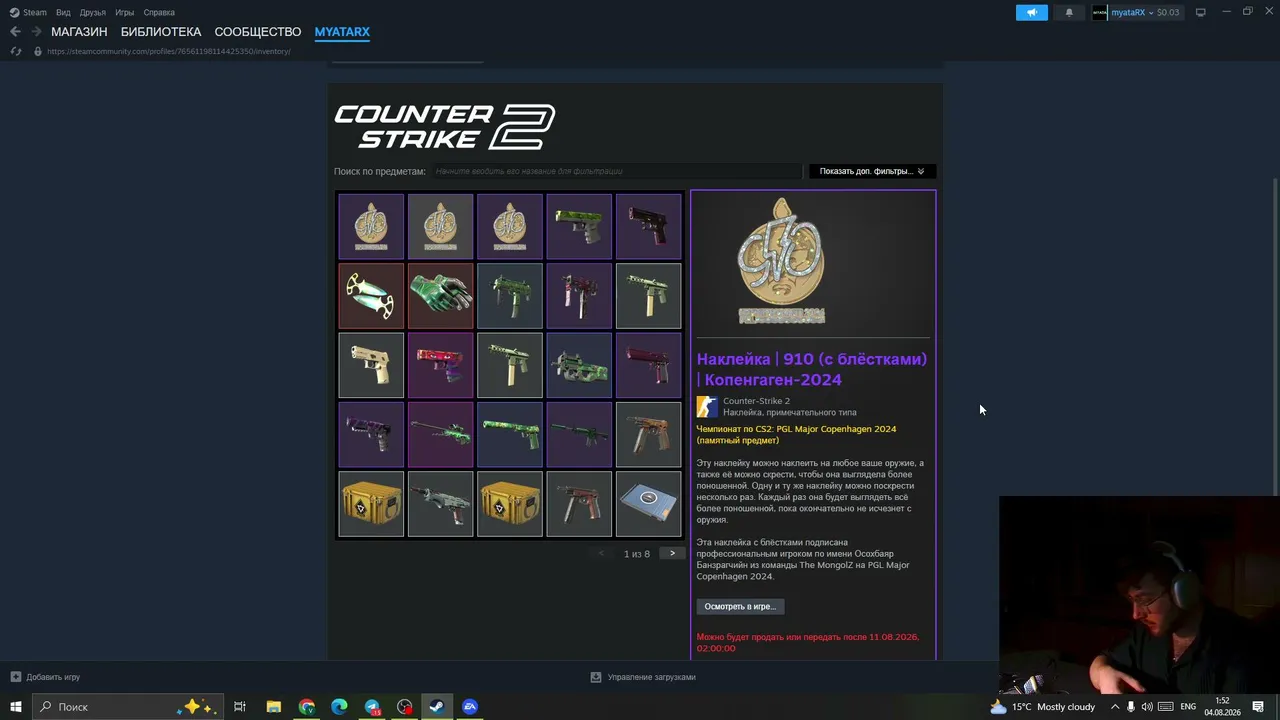Open the Друзья menu
The image size is (1280, 720).
(92, 12)
